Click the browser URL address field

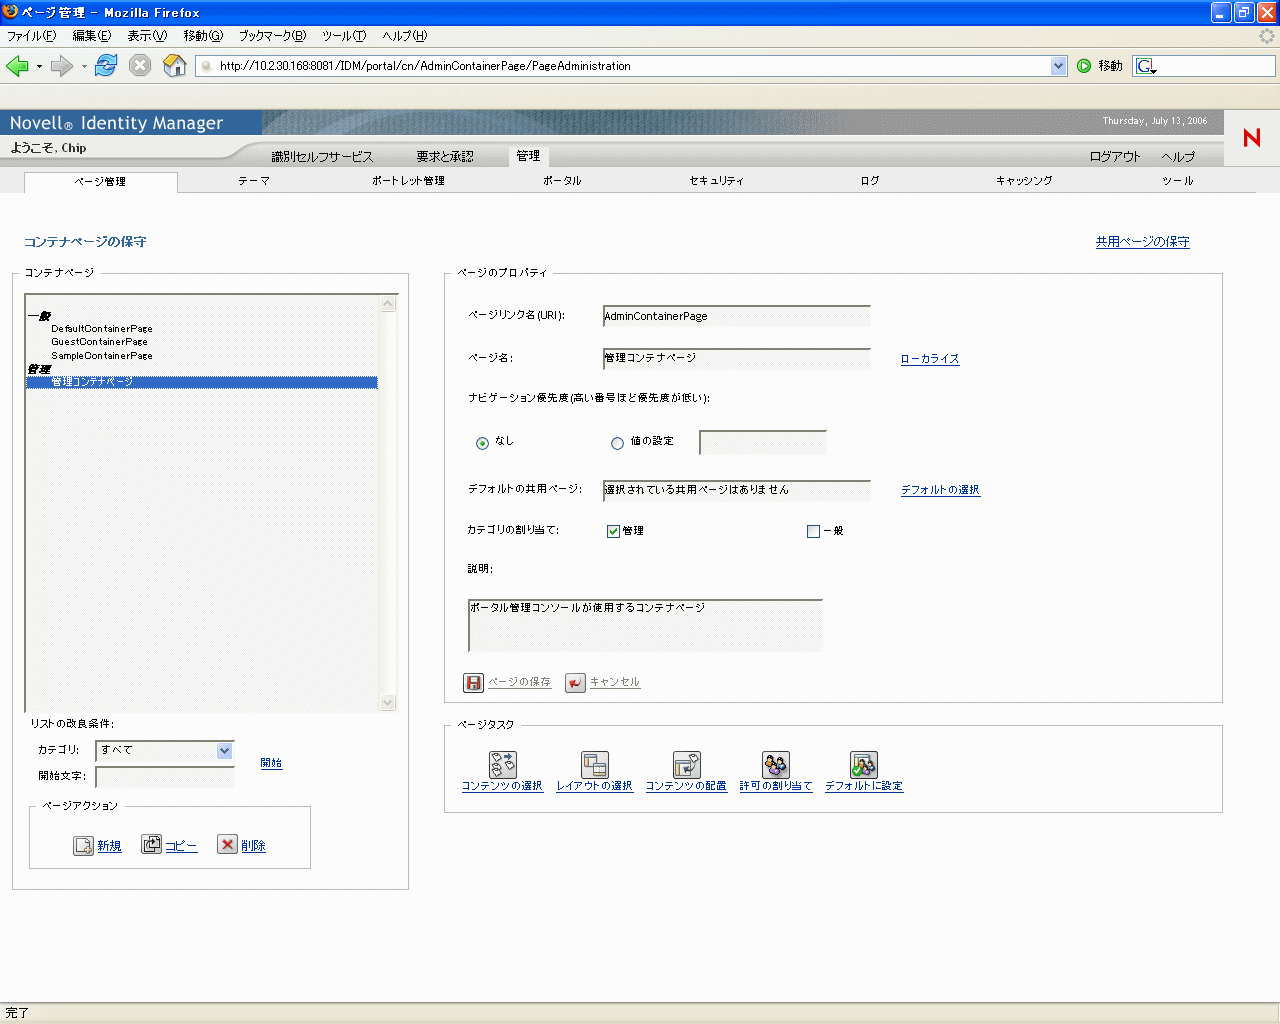click(x=632, y=66)
